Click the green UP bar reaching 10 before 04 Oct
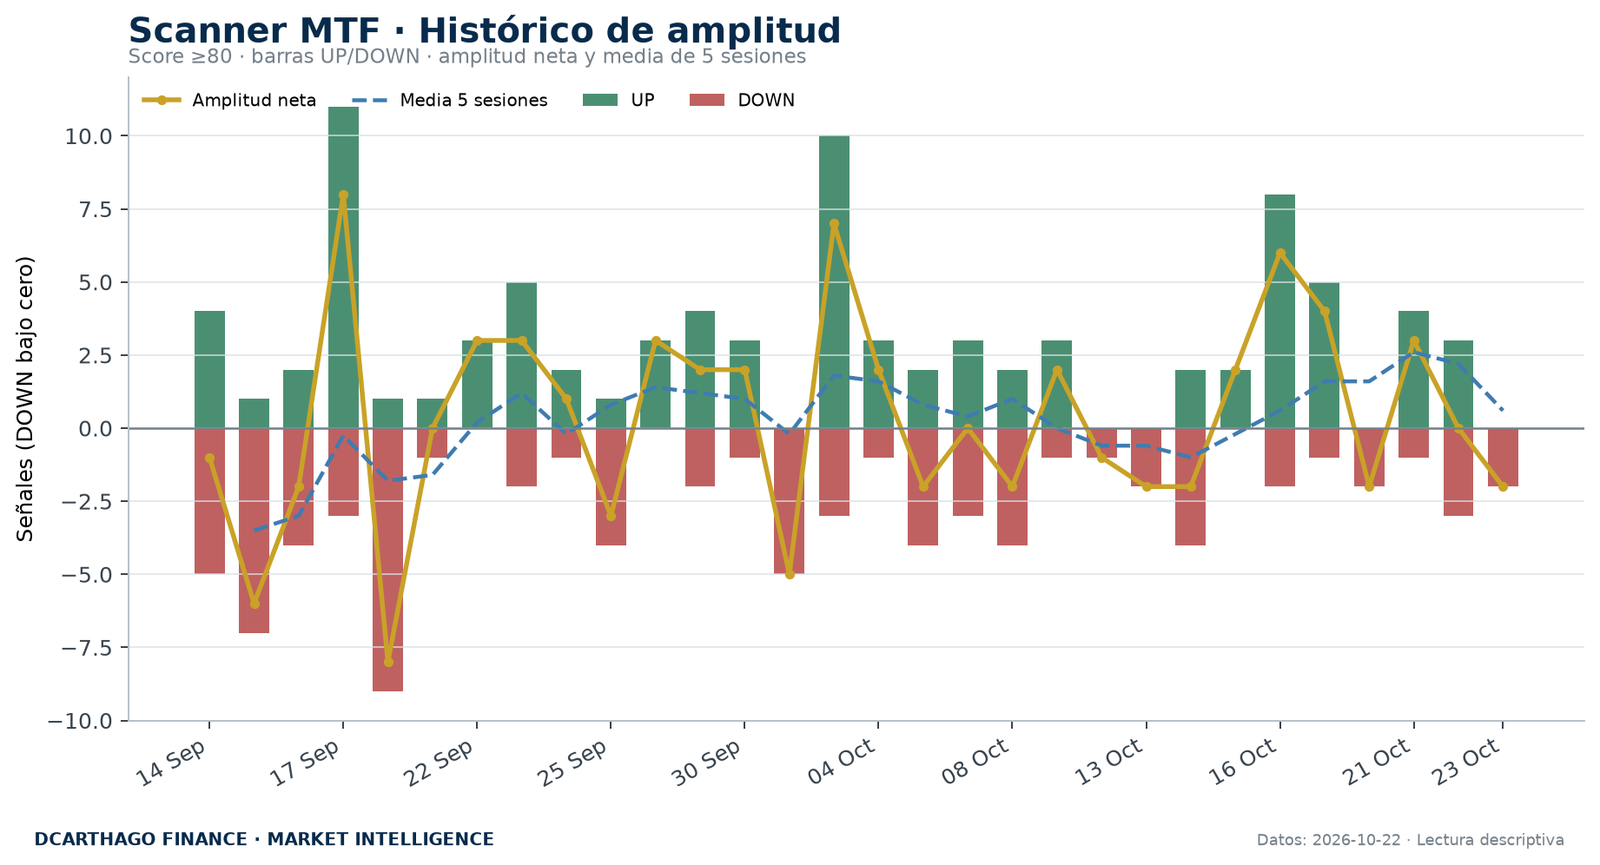This screenshot has height=865, width=1600. click(834, 282)
